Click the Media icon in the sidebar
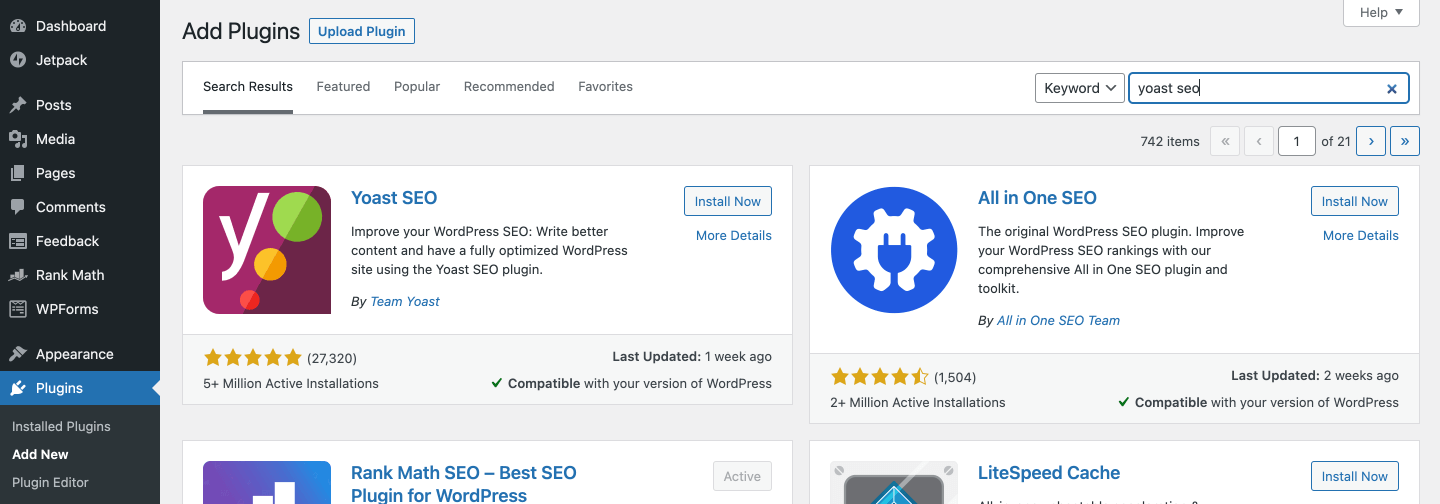This screenshot has width=1440, height=504. (x=18, y=139)
